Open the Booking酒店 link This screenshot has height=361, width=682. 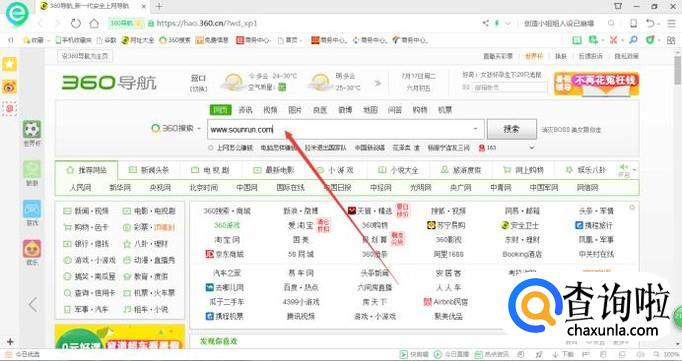522,254
